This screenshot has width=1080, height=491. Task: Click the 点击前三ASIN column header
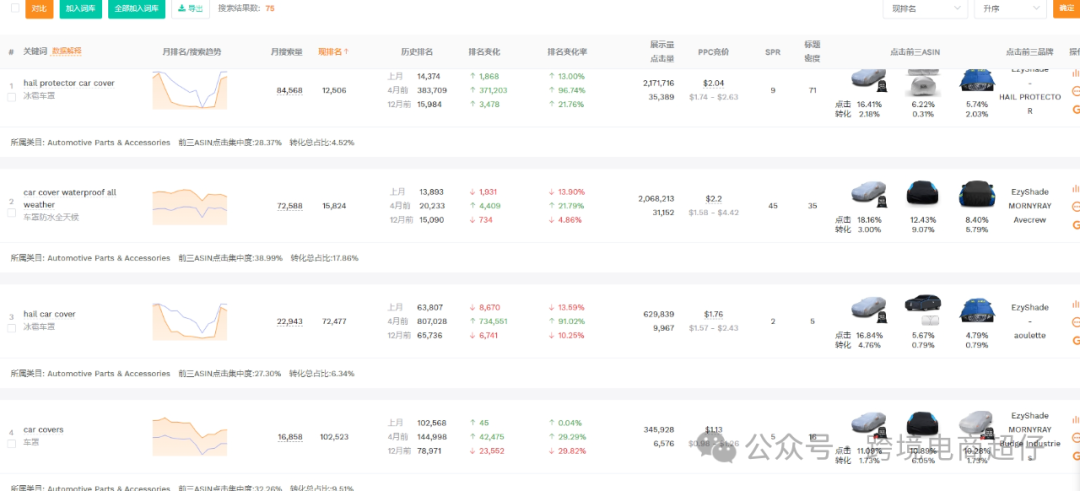tap(915, 52)
